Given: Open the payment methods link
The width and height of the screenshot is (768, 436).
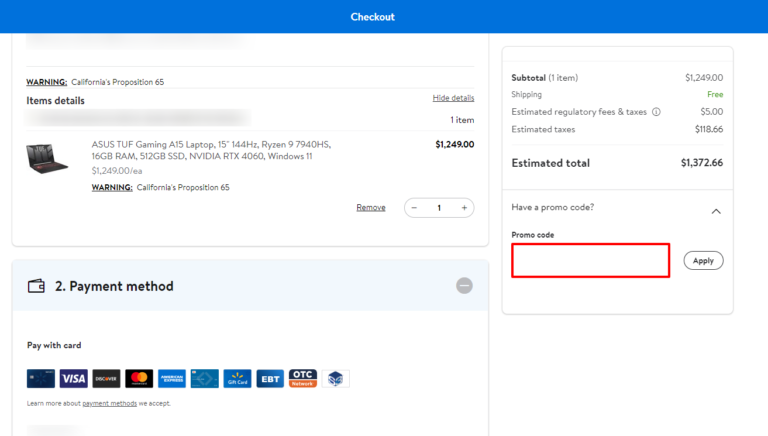Looking at the screenshot, I should point(110,403).
